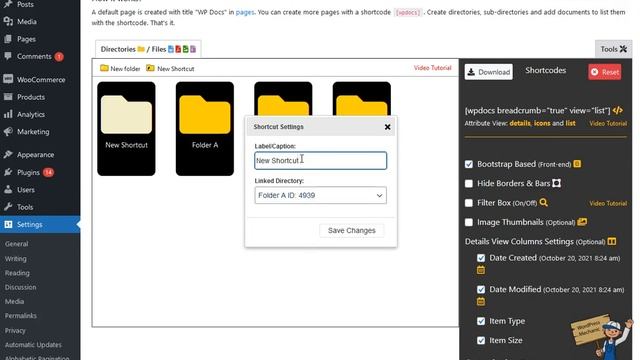Open WooCommerce menu

point(40,80)
